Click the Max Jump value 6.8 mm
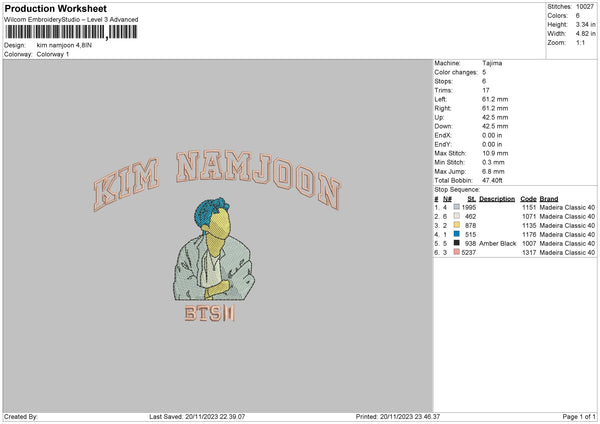Screen dimensions: 600x424 pos(493,171)
